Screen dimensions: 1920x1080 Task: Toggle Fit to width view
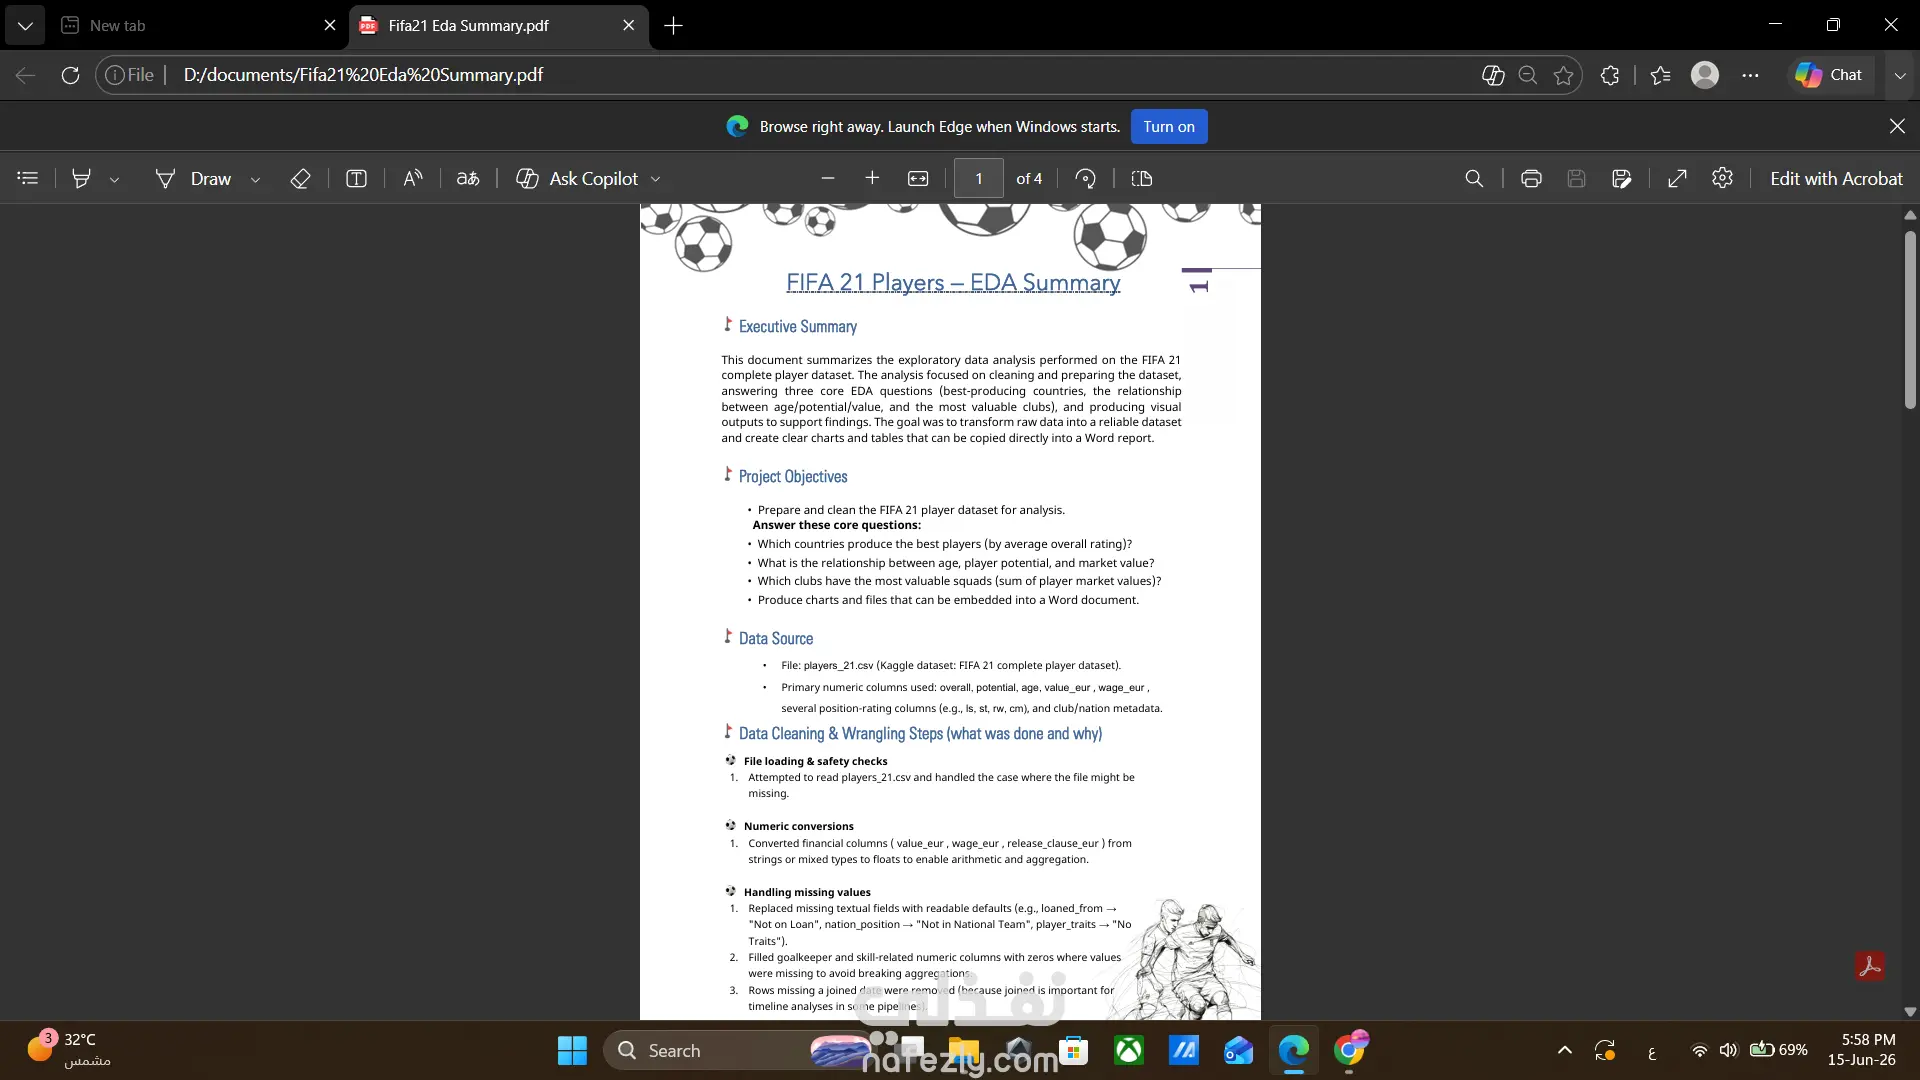(918, 178)
